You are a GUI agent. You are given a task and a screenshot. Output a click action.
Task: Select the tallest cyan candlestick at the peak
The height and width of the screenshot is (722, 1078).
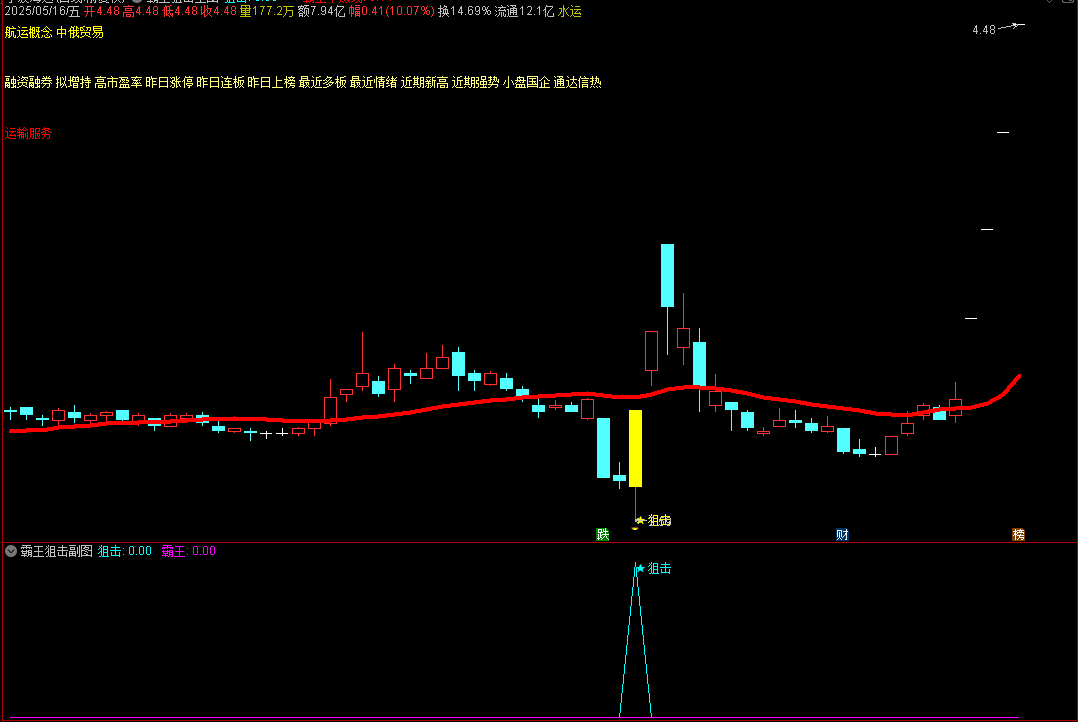click(667, 275)
